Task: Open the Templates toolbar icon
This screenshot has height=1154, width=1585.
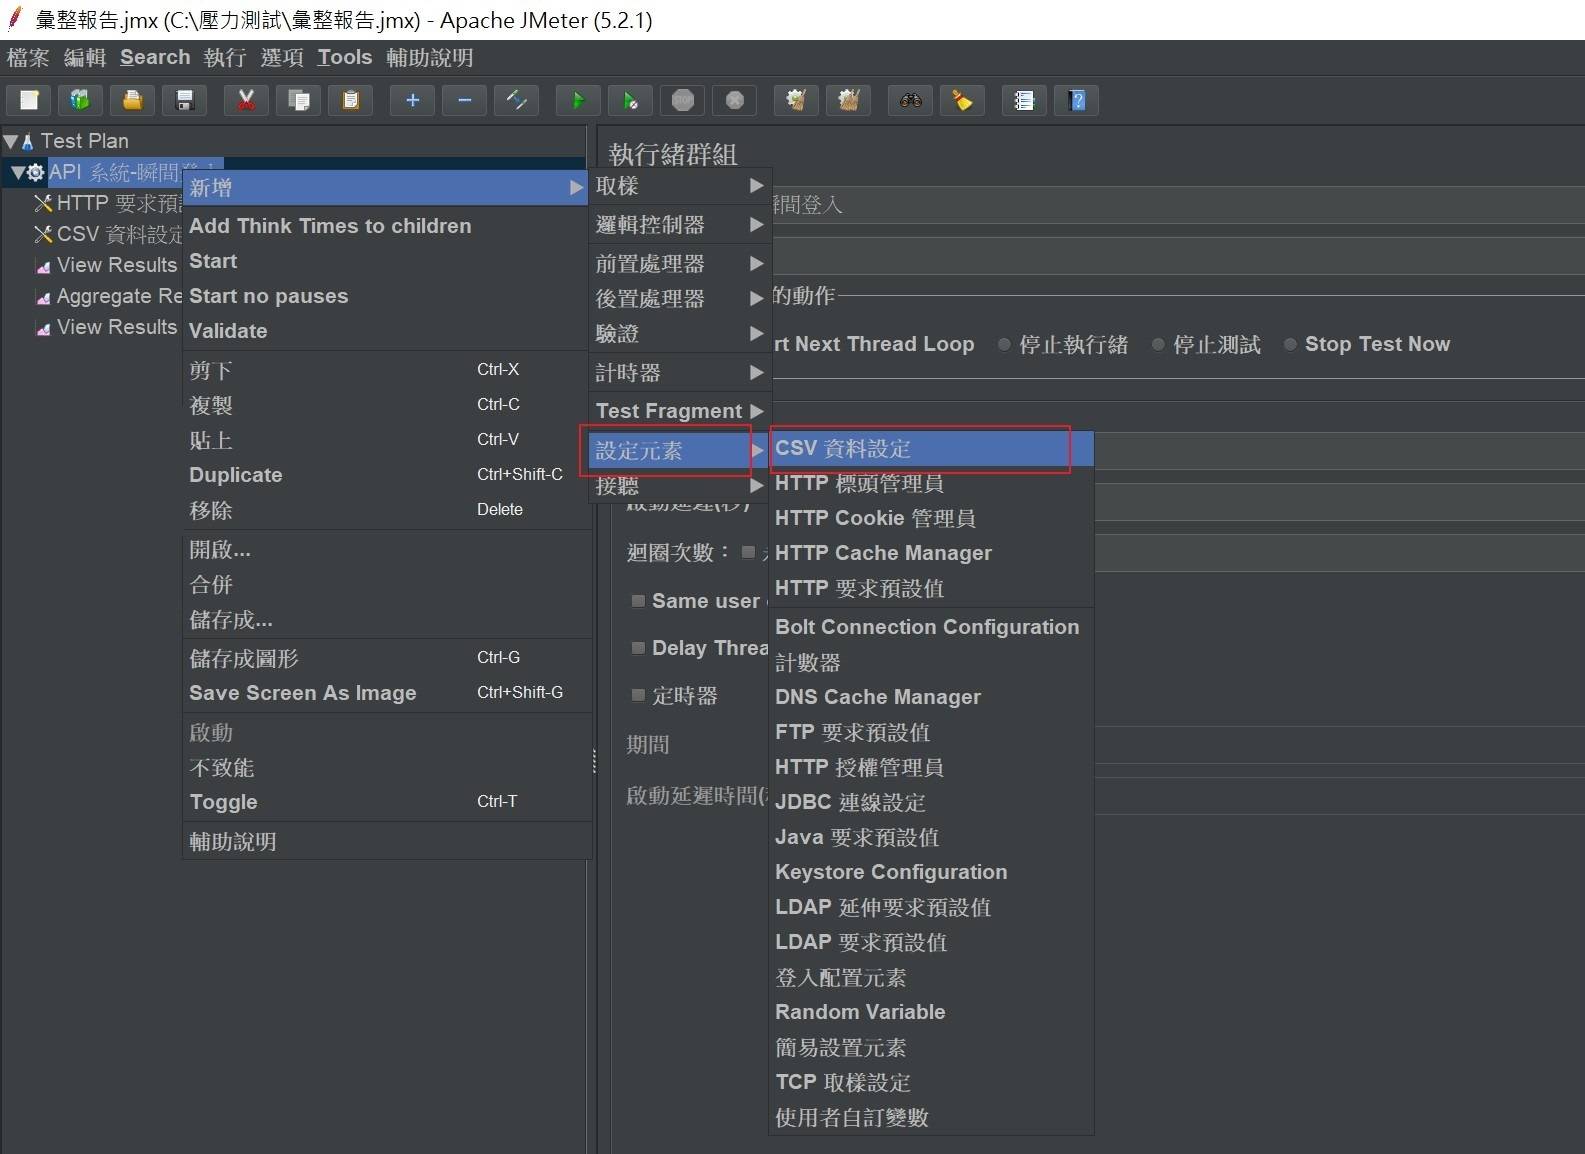Action: pos(80,100)
